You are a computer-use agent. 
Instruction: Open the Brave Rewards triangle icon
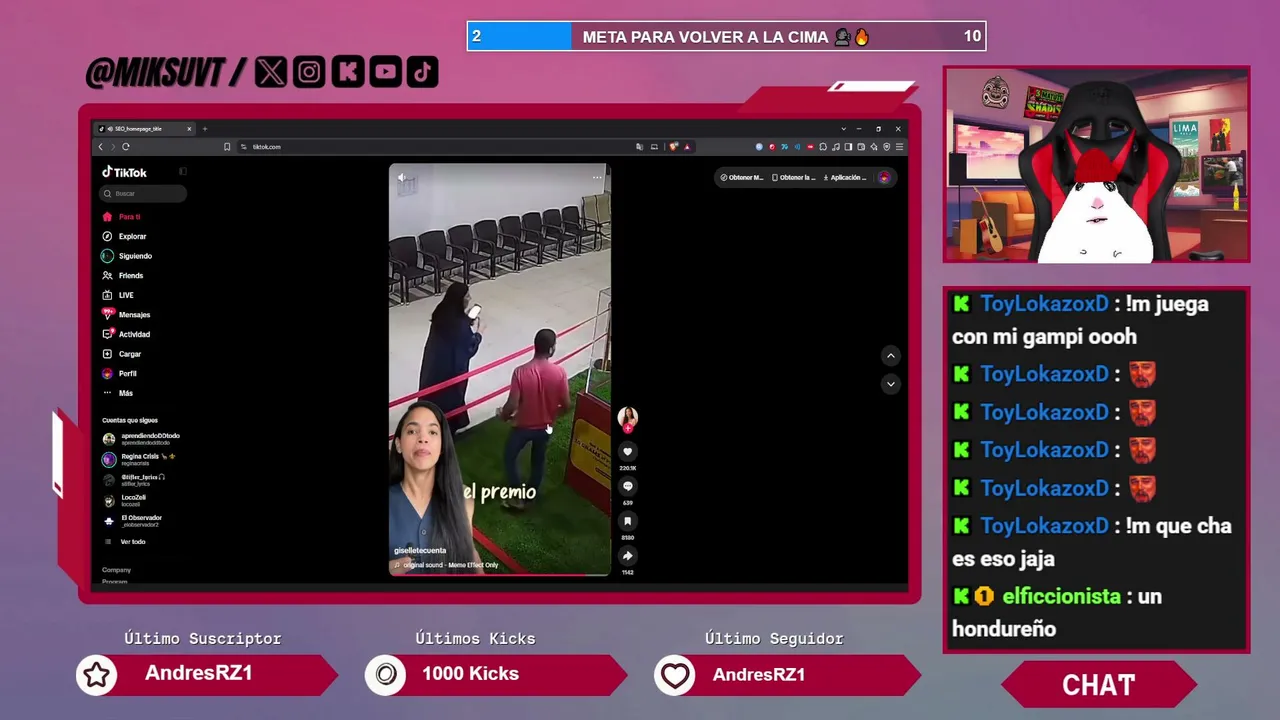point(687,147)
